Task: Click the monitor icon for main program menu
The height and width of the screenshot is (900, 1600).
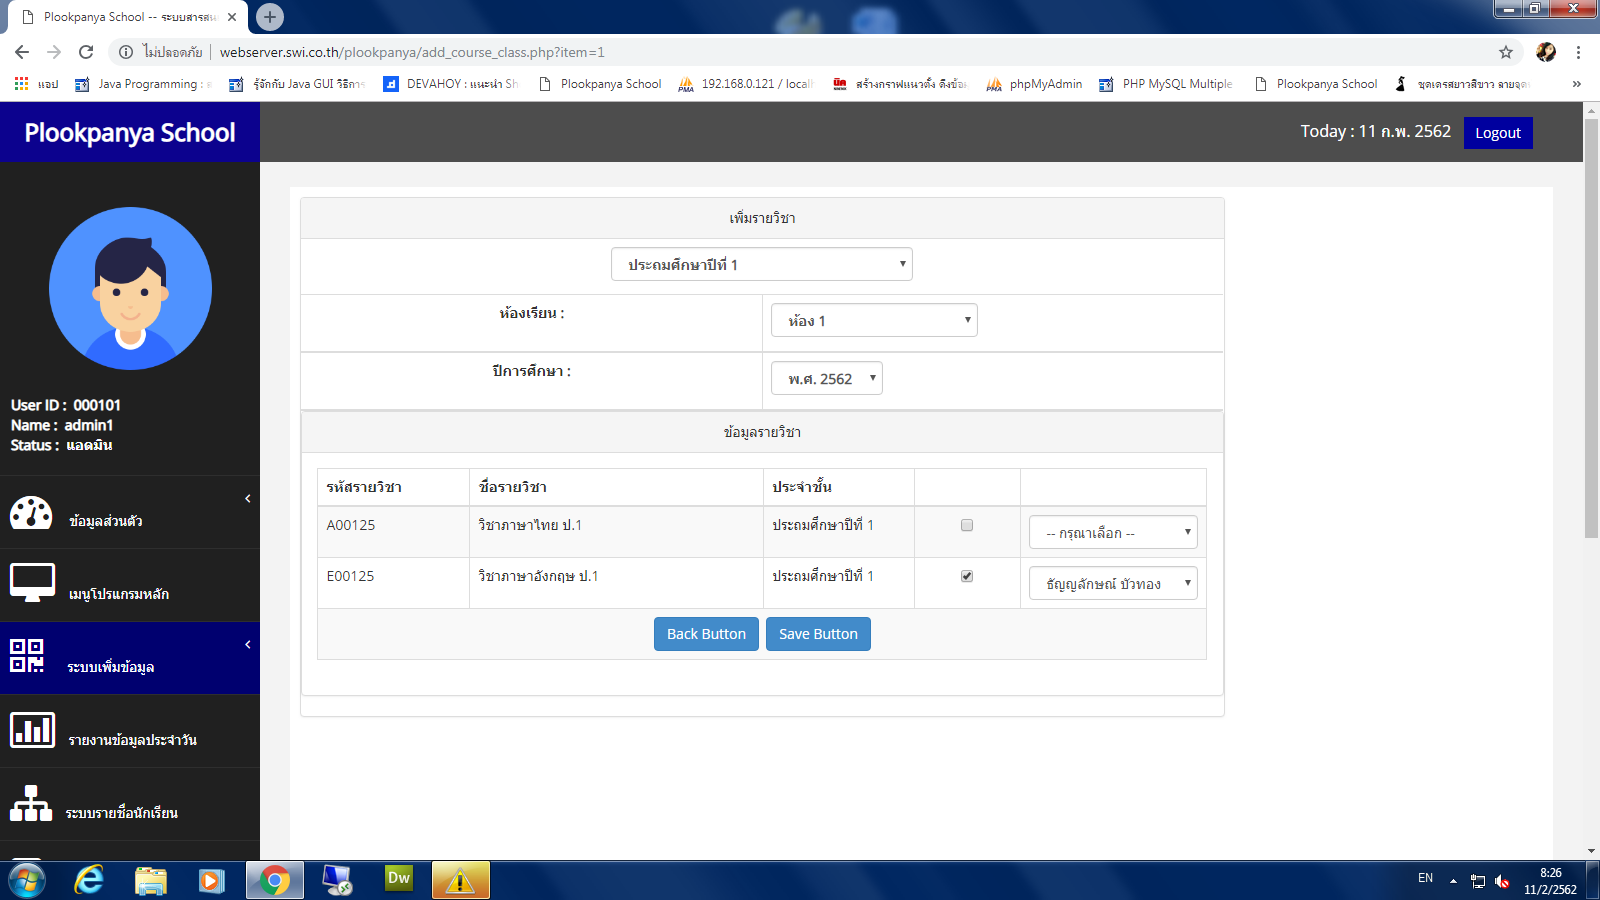Action: coord(32,582)
